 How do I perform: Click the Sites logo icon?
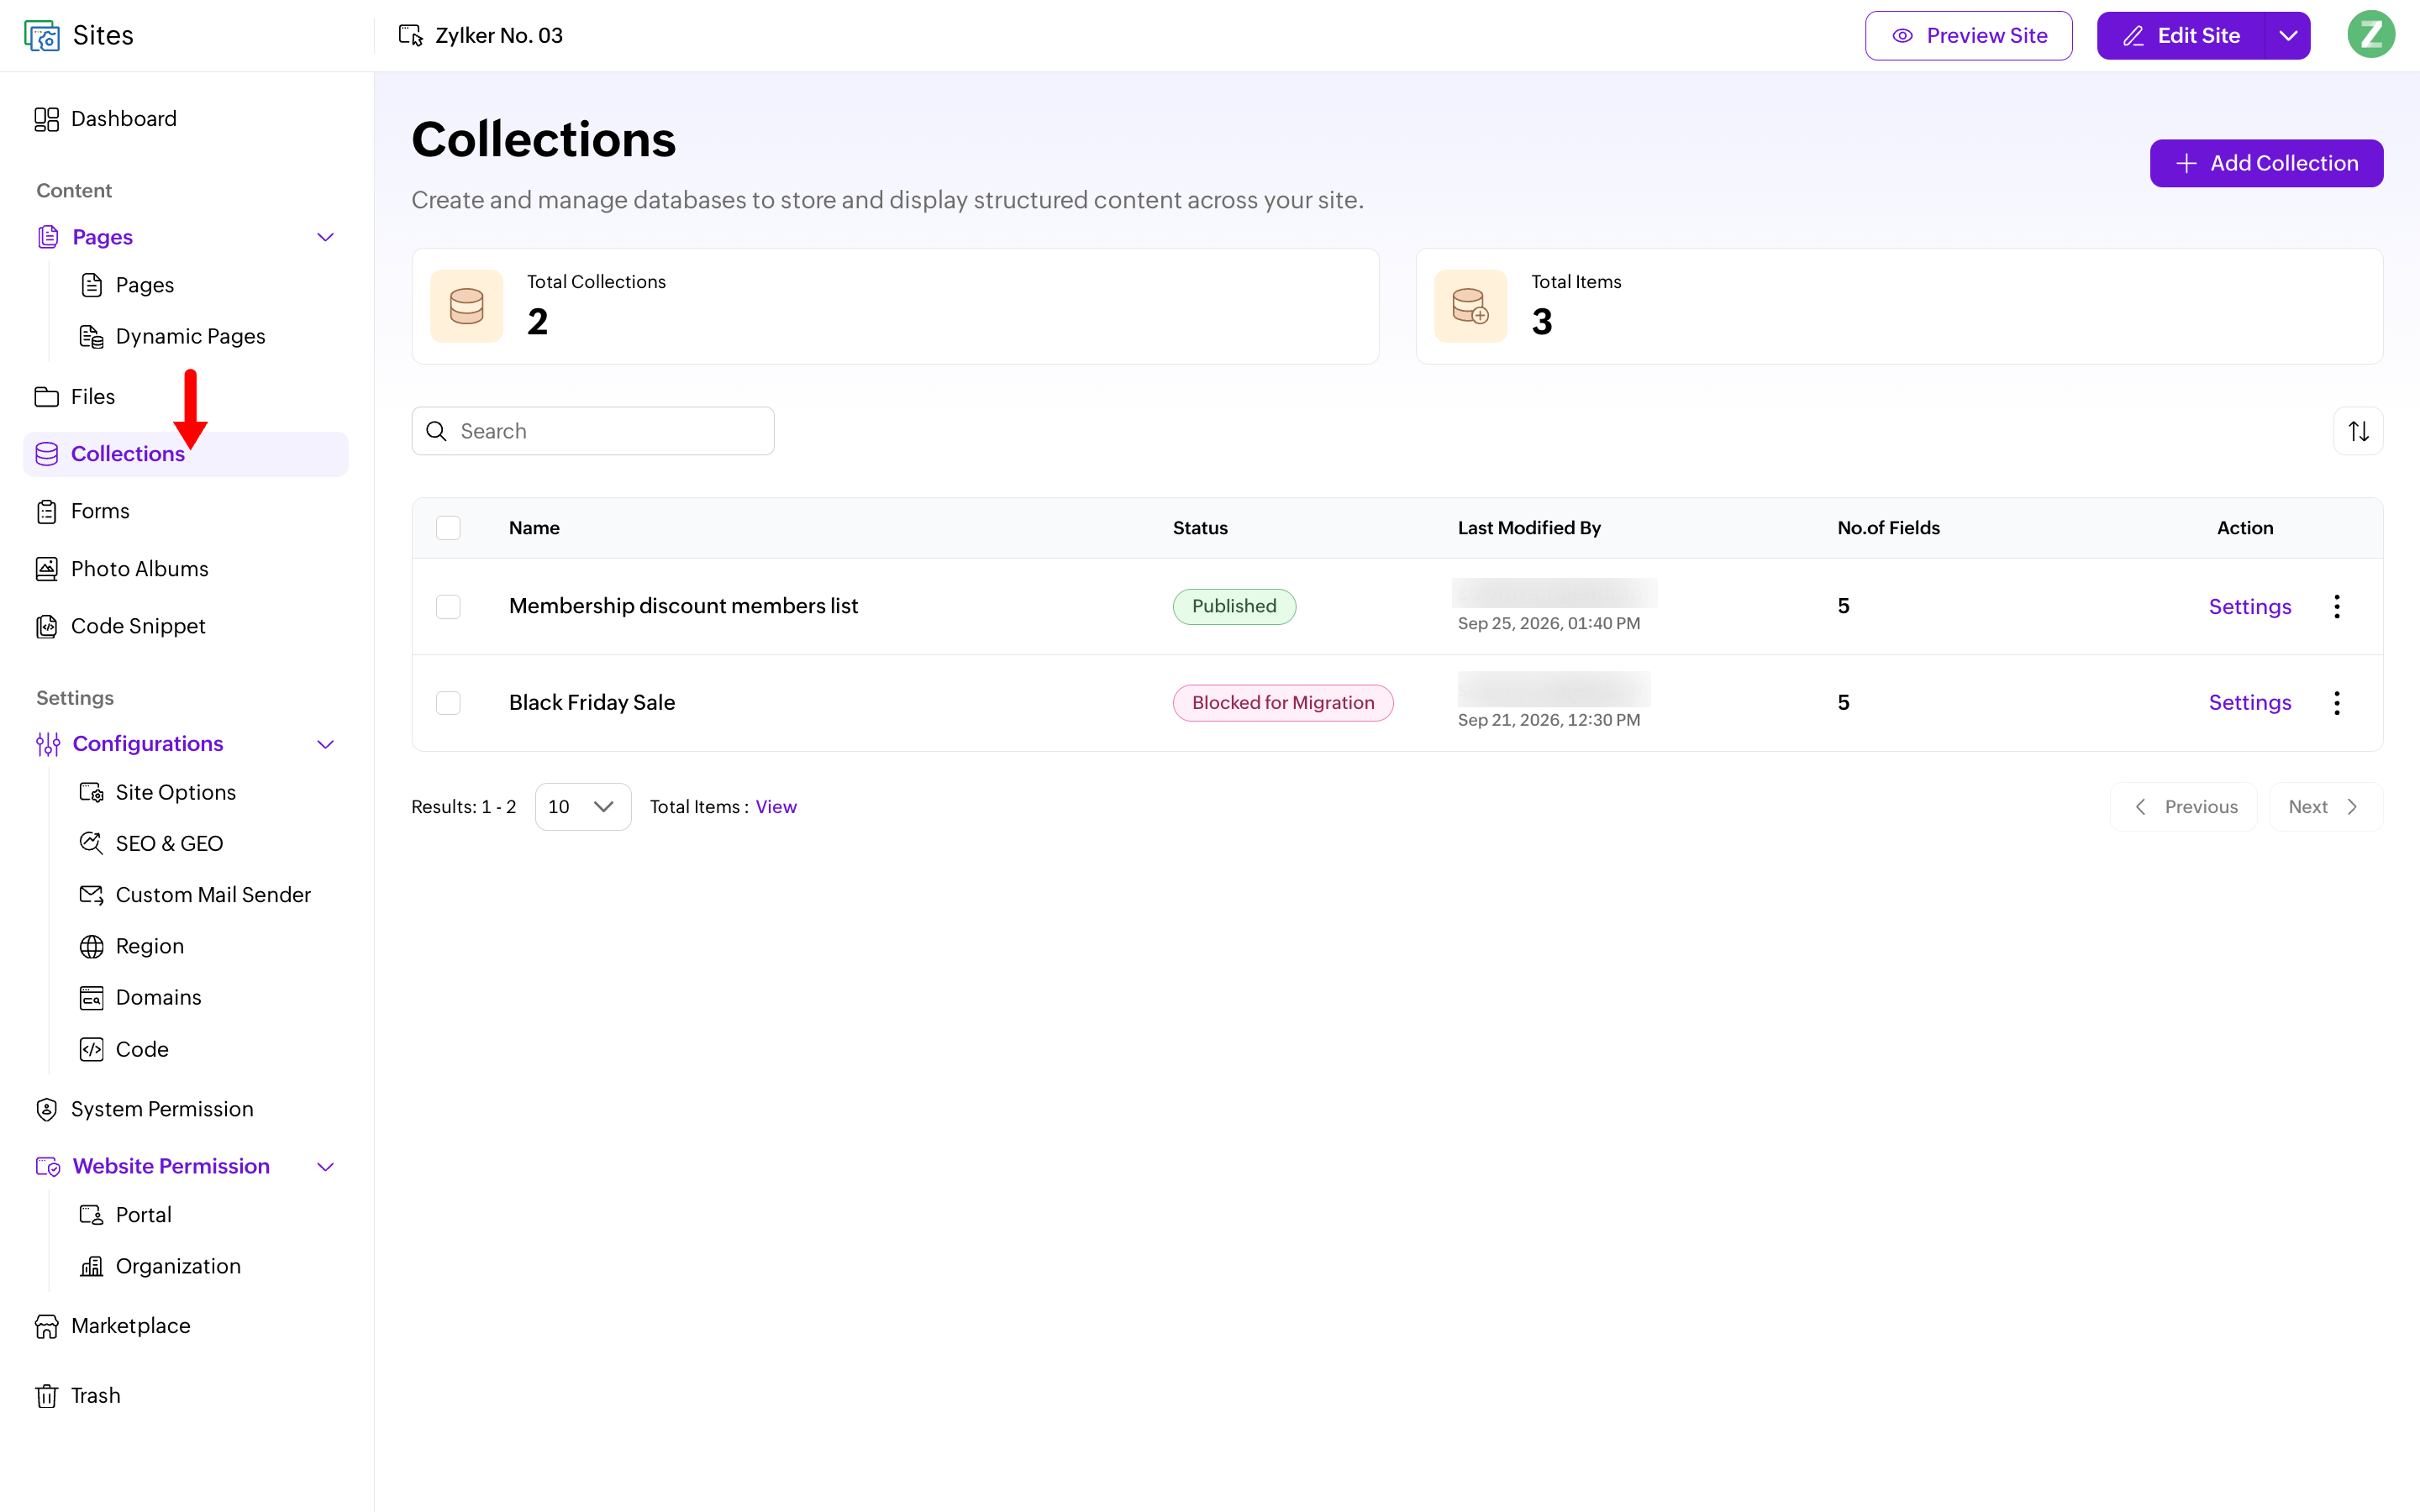(x=42, y=36)
